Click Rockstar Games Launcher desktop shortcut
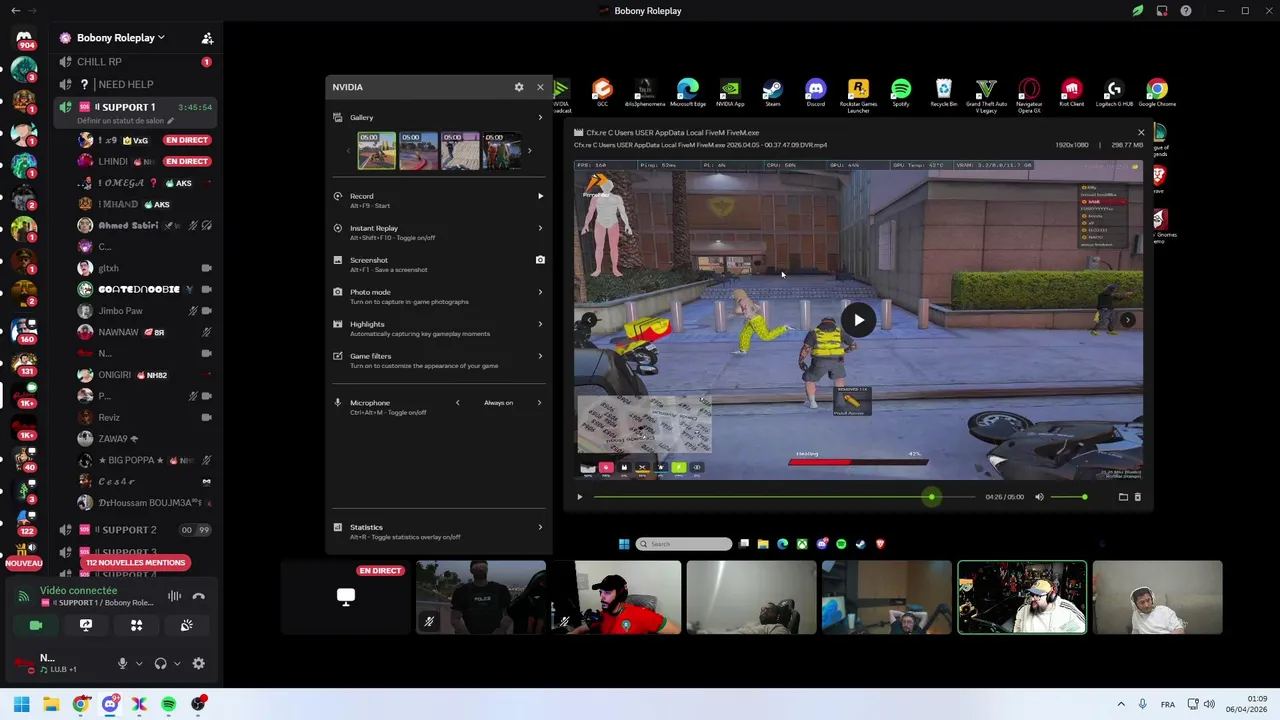The image size is (1280, 720). 858,95
